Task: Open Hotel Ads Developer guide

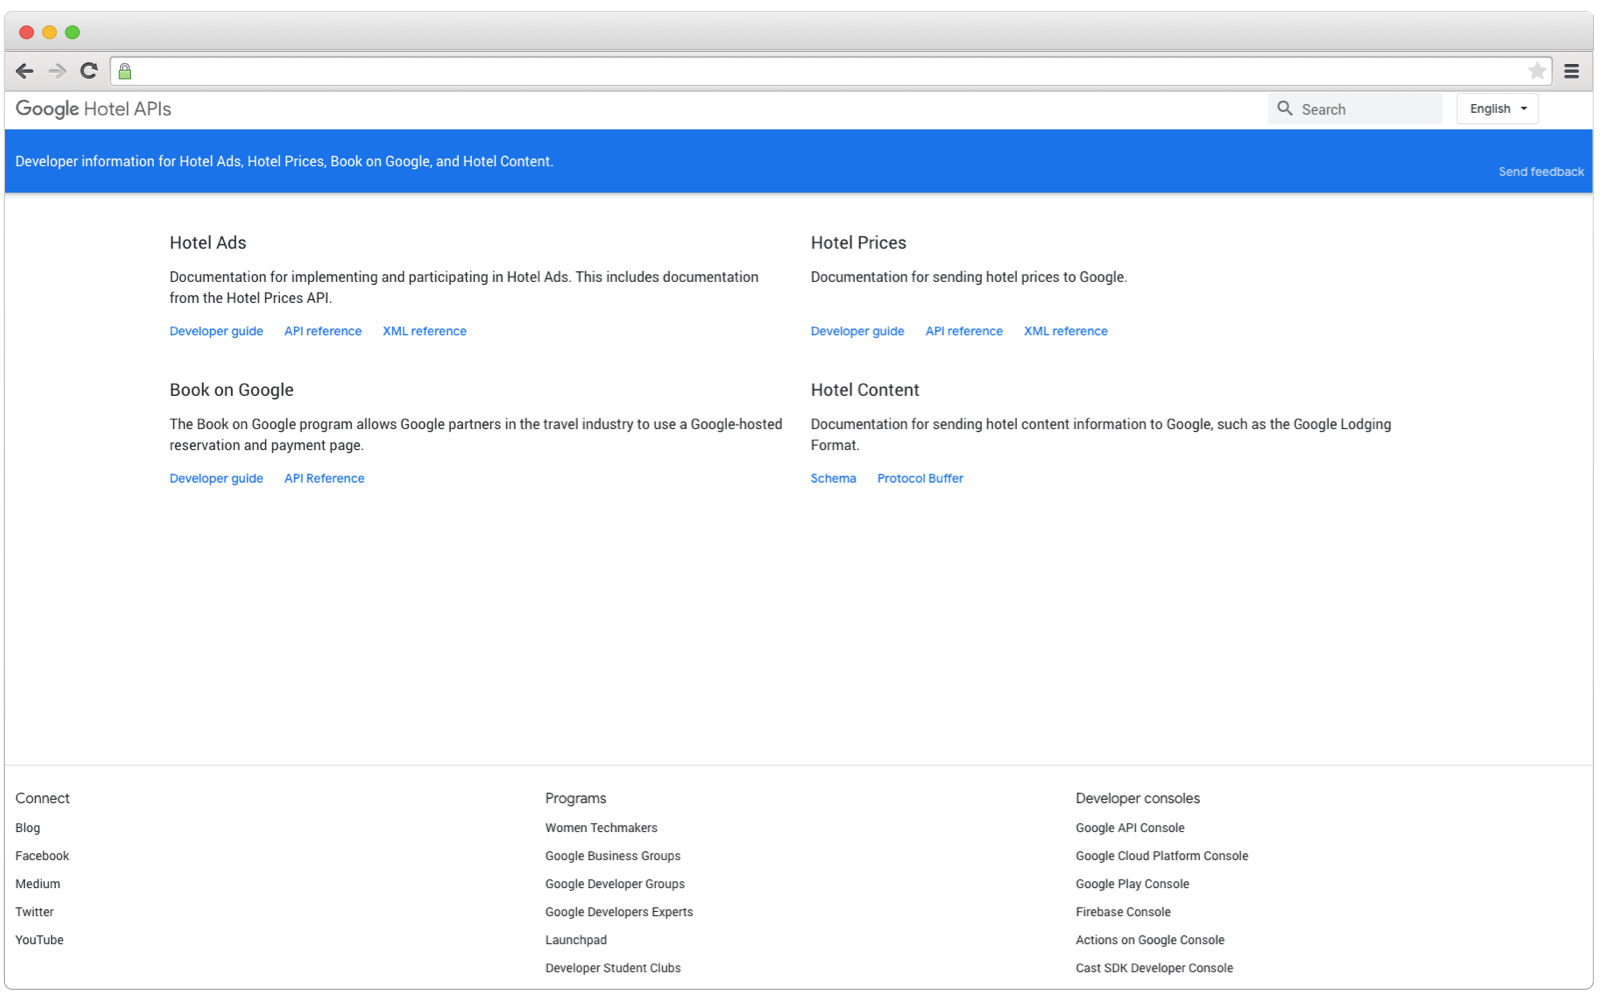Action: pos(216,331)
